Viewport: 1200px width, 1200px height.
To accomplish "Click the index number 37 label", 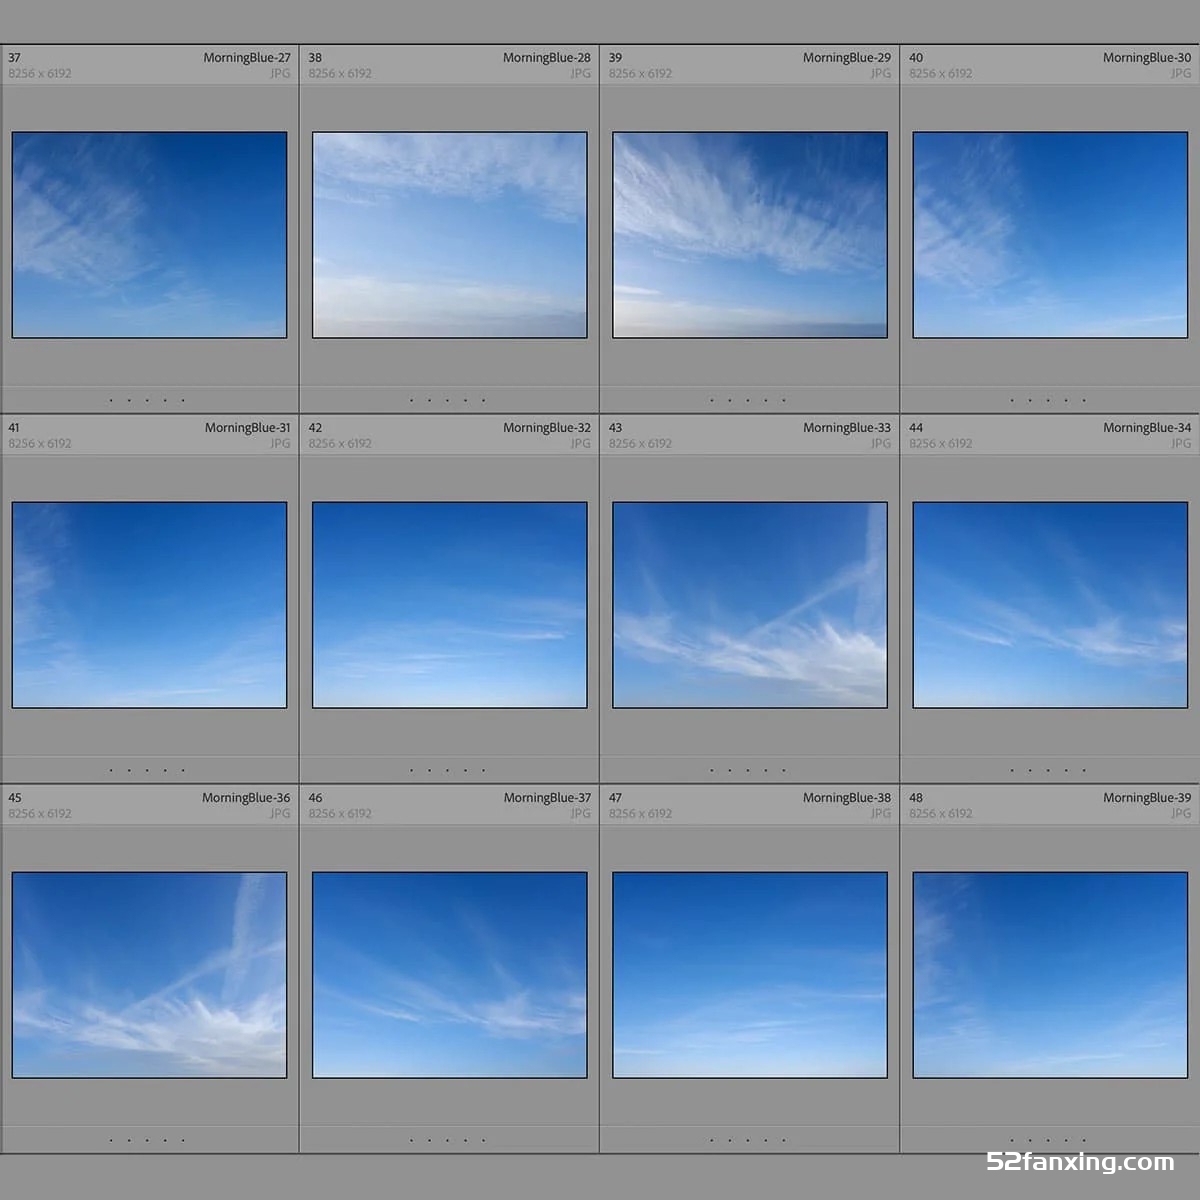I will [x=14, y=58].
